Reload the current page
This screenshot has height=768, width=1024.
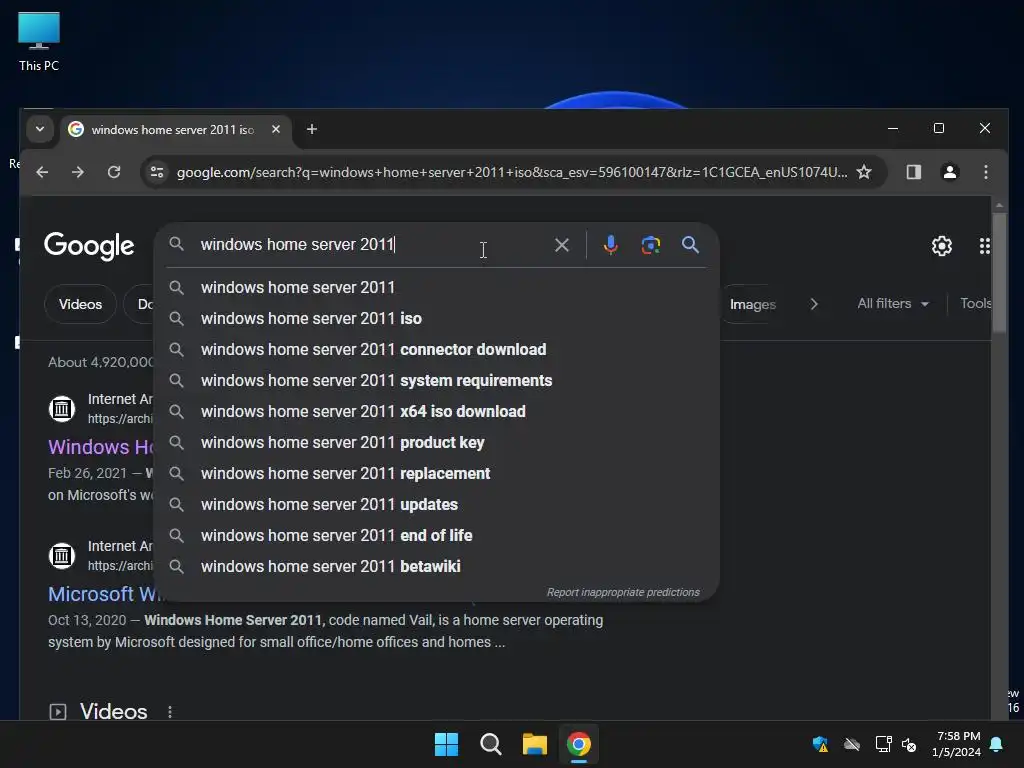point(114,172)
